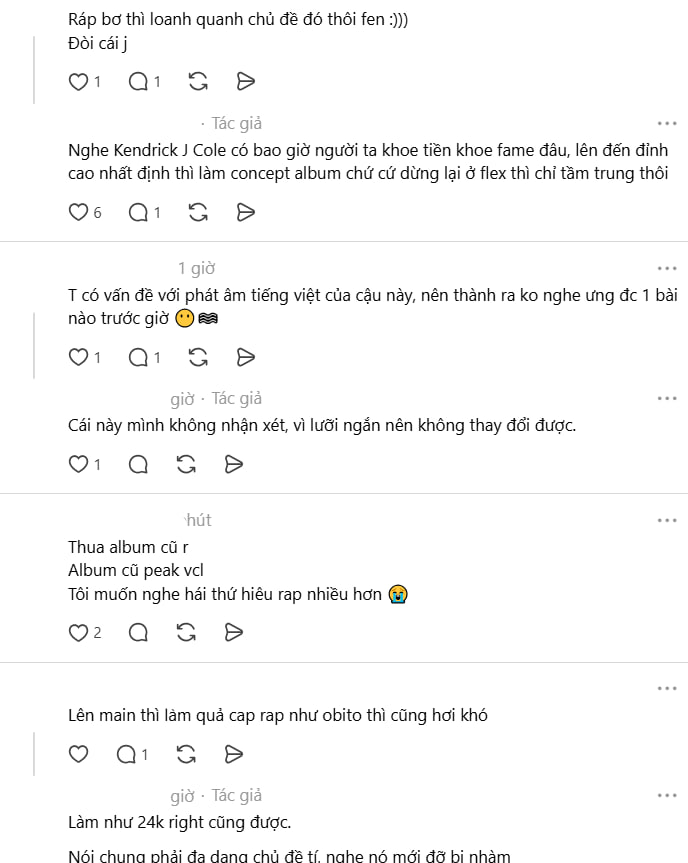Share the top "Ráp bơ" comment with the send icon

click(245, 81)
